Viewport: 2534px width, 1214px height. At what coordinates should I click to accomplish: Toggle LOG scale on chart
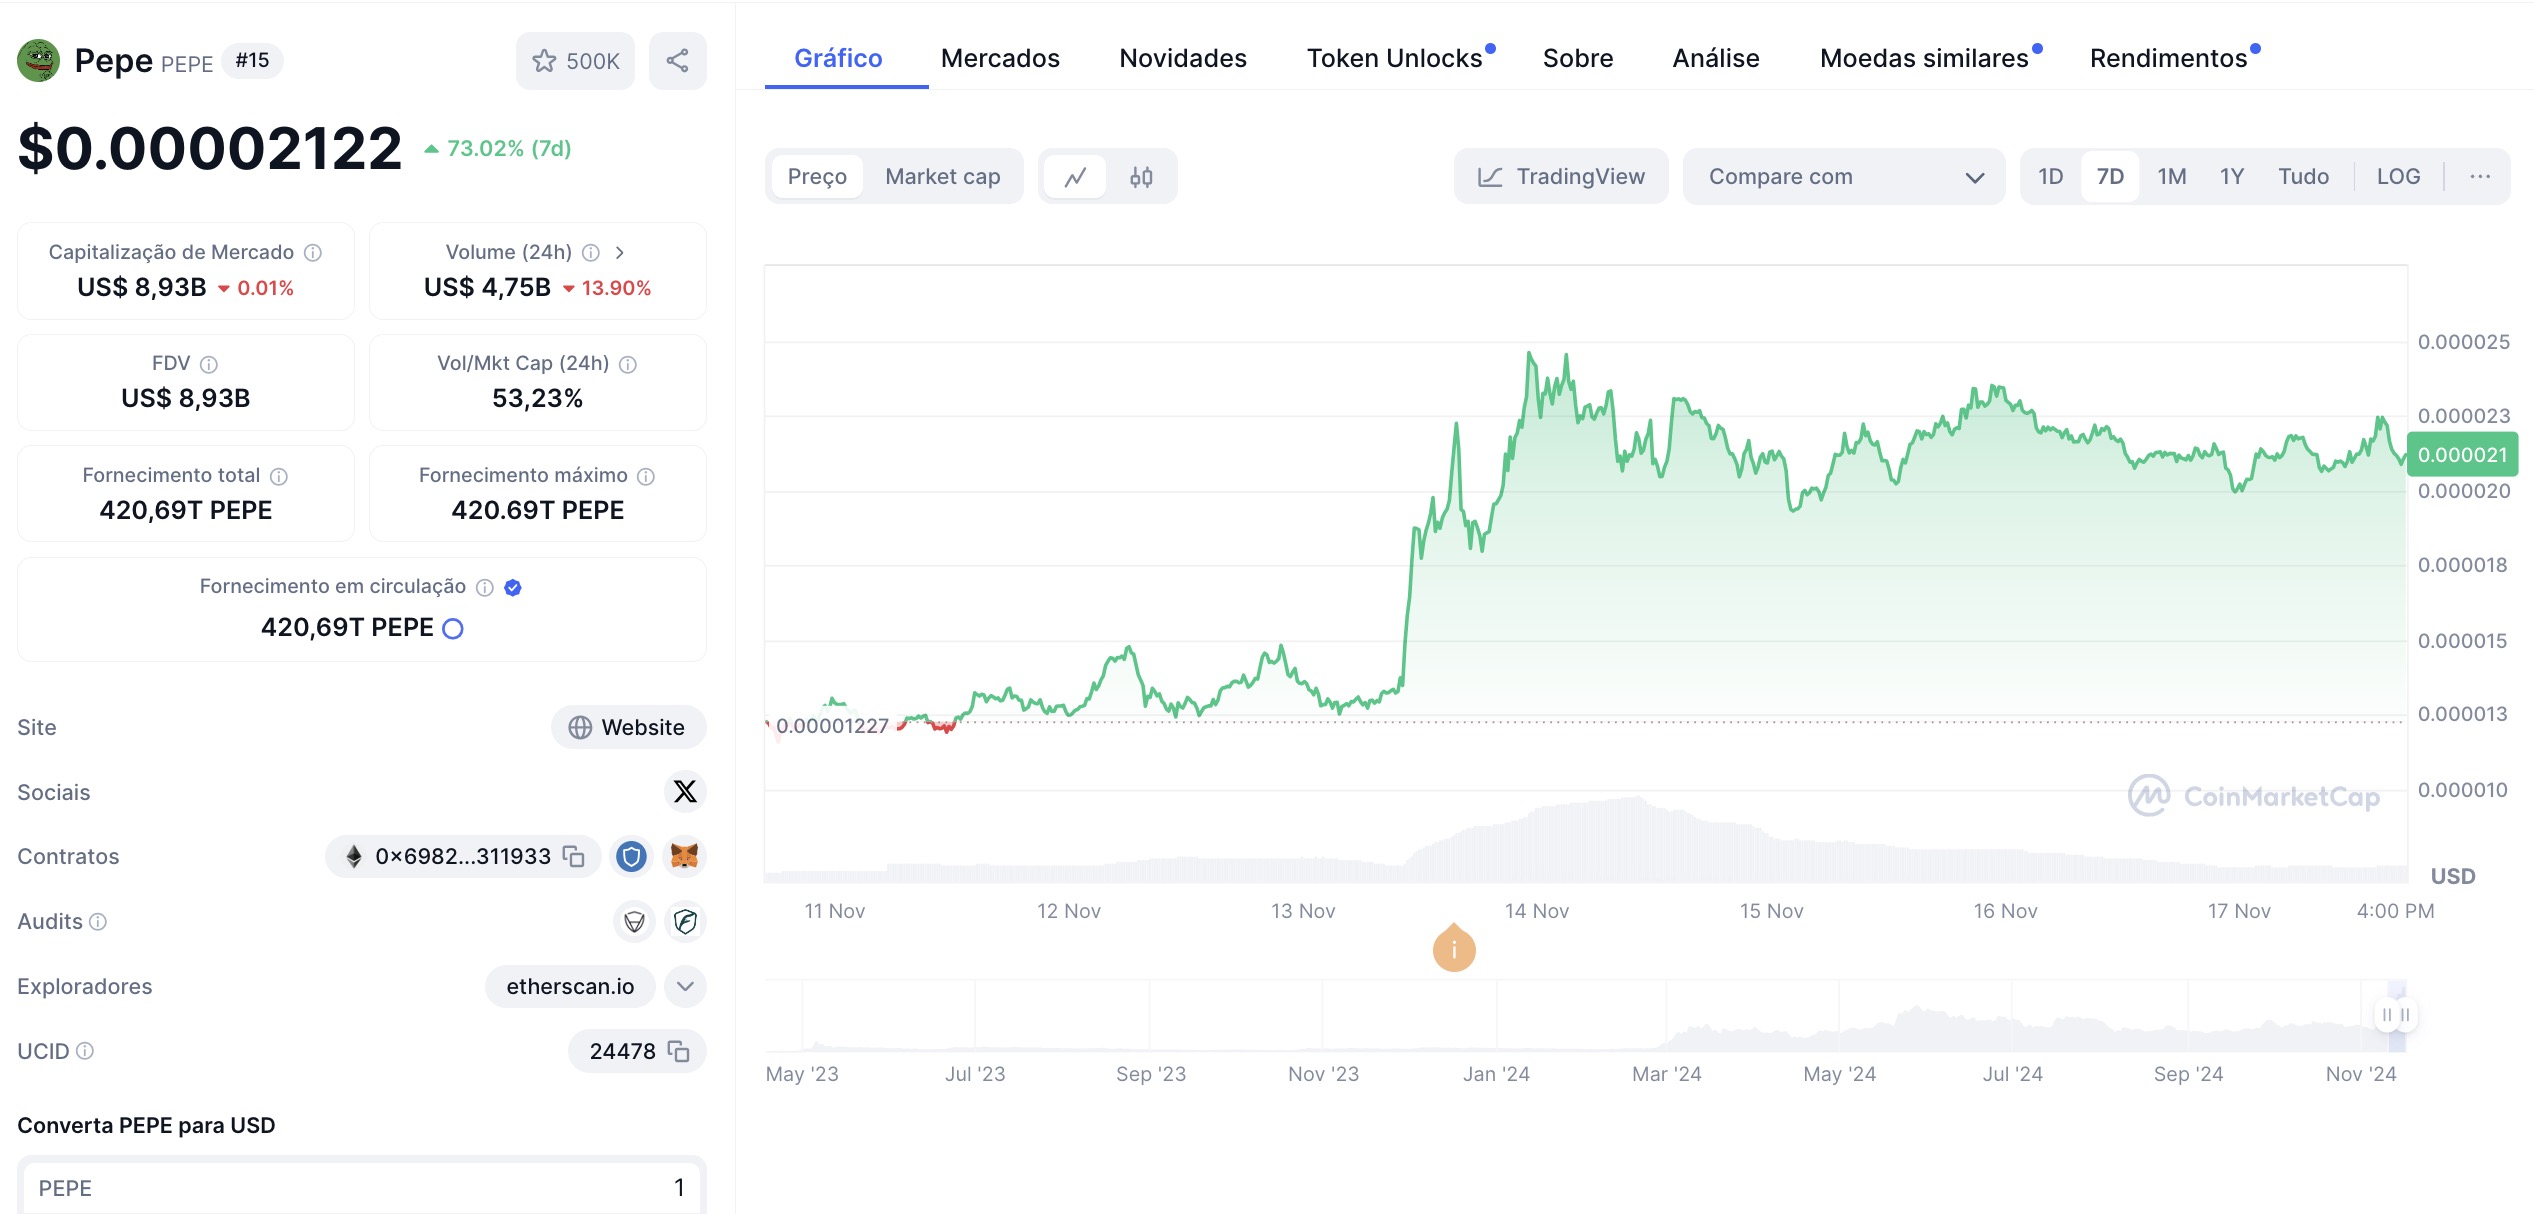pyautogui.click(x=2398, y=177)
